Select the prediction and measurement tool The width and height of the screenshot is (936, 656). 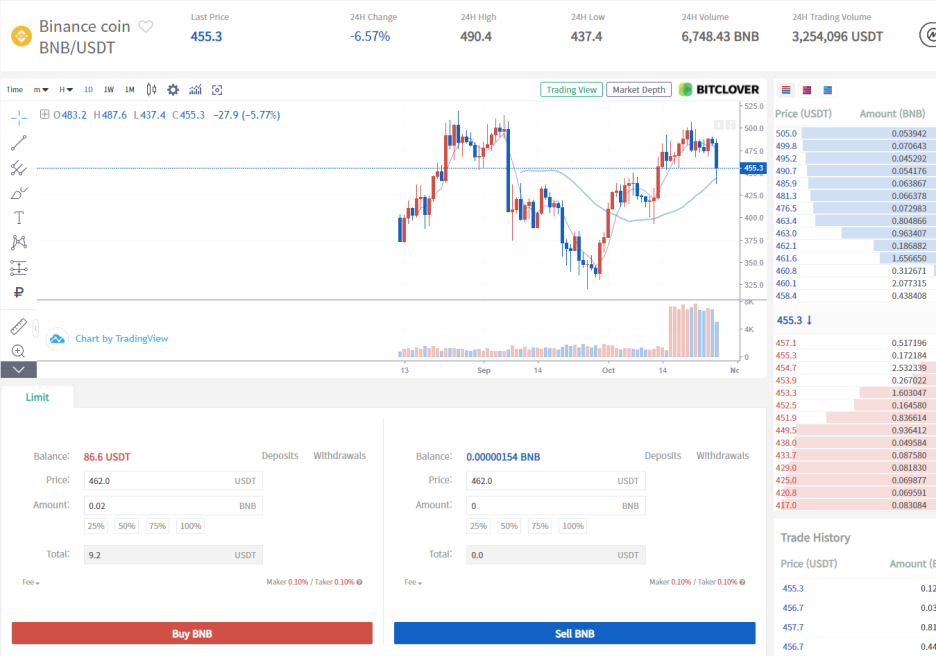[x=19, y=268]
